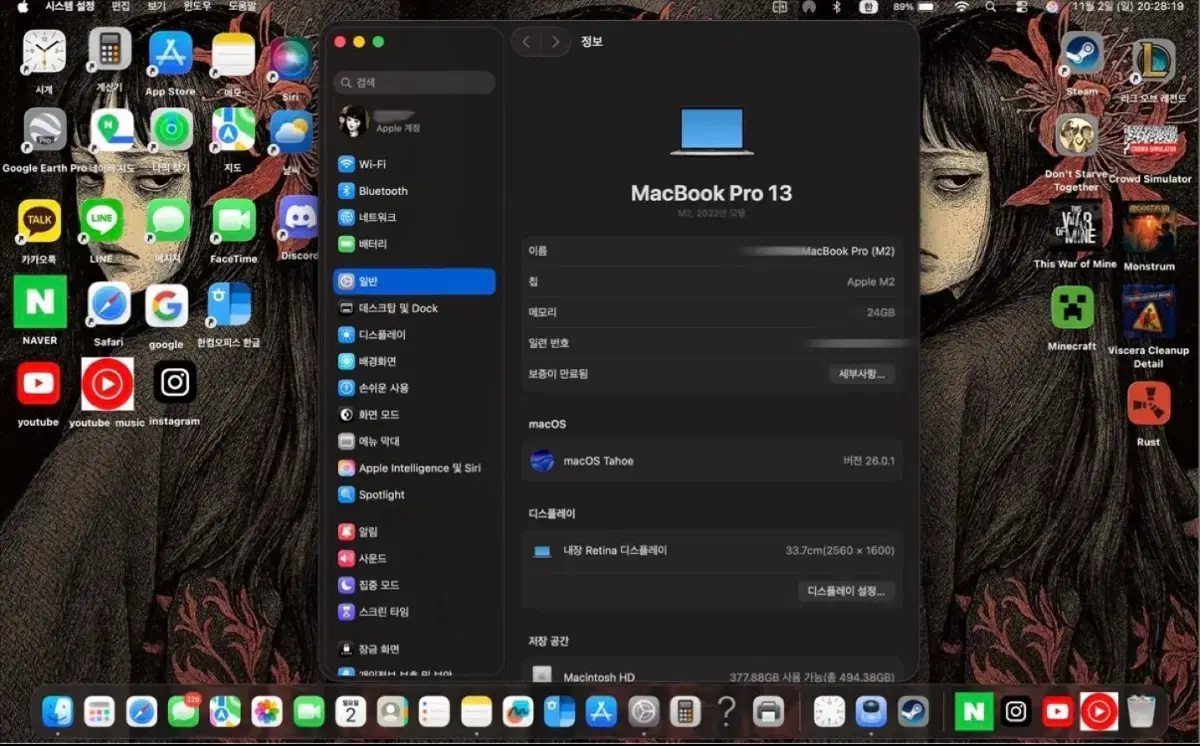The height and width of the screenshot is (746, 1200).
Task: Select 일반 in the settings sidebar
Action: click(x=414, y=282)
